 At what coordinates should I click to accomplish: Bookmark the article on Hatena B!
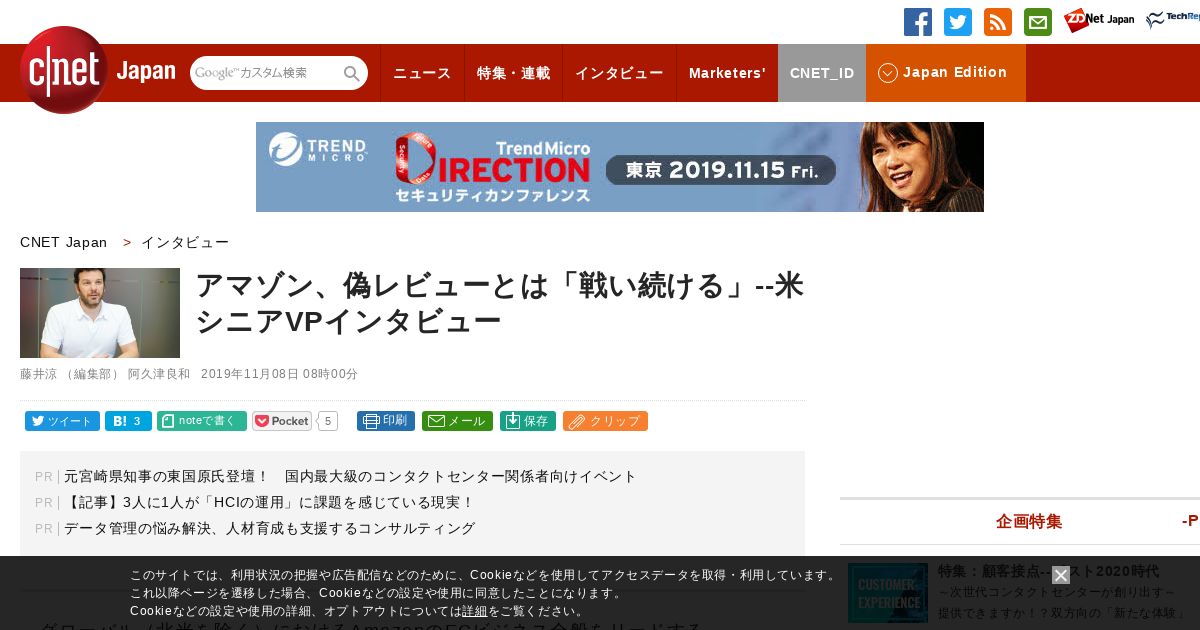pyautogui.click(x=128, y=421)
